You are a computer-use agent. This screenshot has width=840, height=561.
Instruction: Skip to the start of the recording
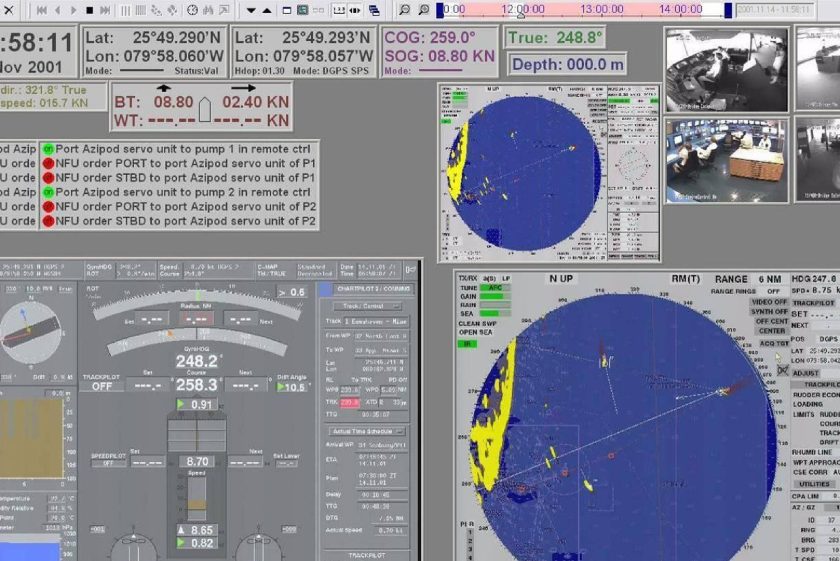[41, 10]
